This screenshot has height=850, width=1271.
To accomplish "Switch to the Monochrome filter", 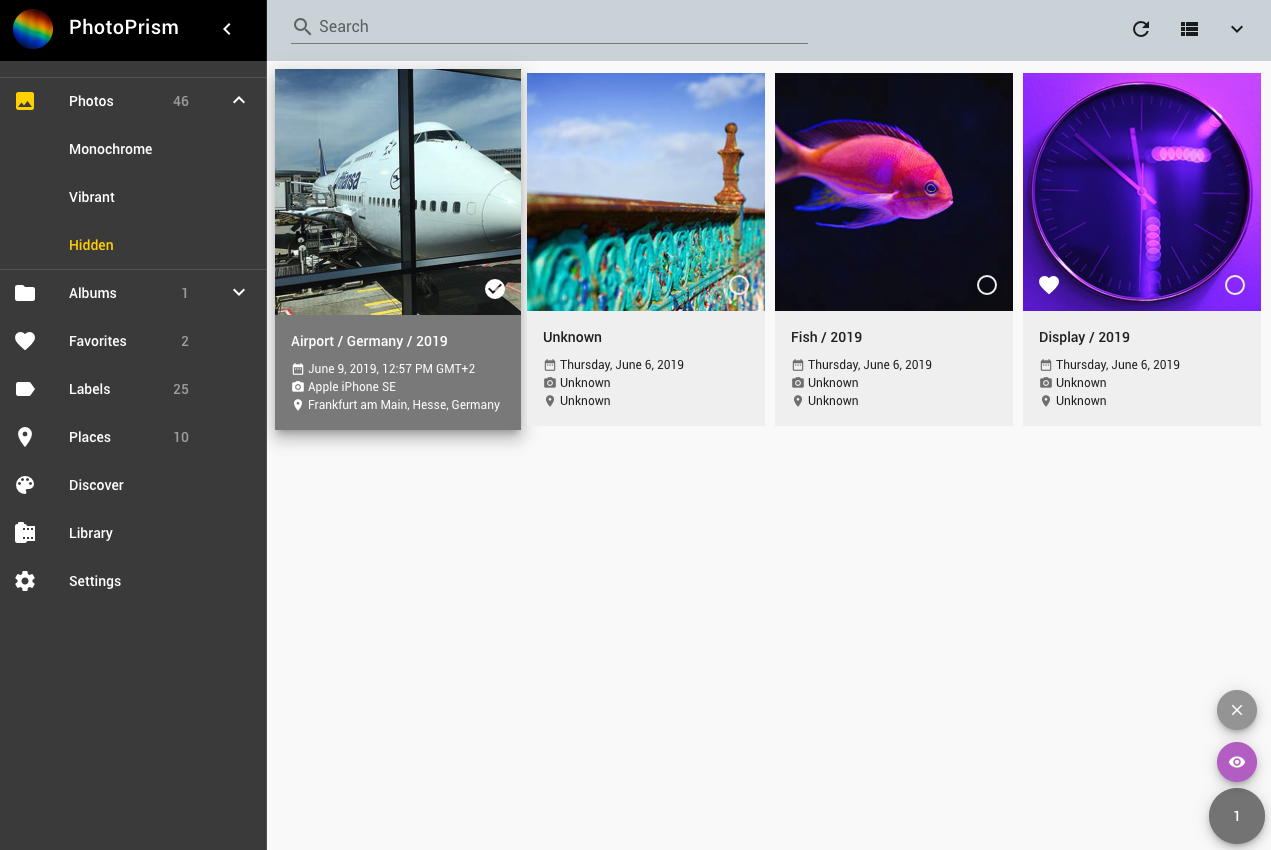I will [x=110, y=149].
